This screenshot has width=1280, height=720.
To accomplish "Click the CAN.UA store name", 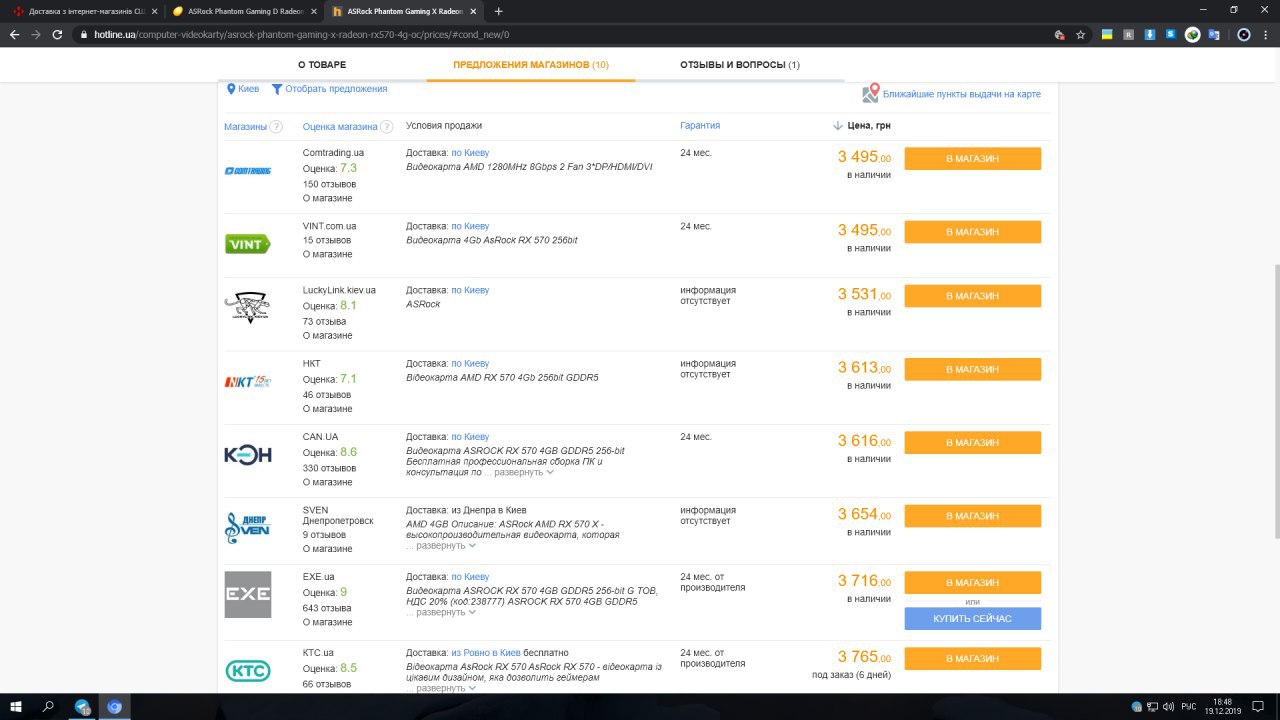I will [x=320, y=437].
